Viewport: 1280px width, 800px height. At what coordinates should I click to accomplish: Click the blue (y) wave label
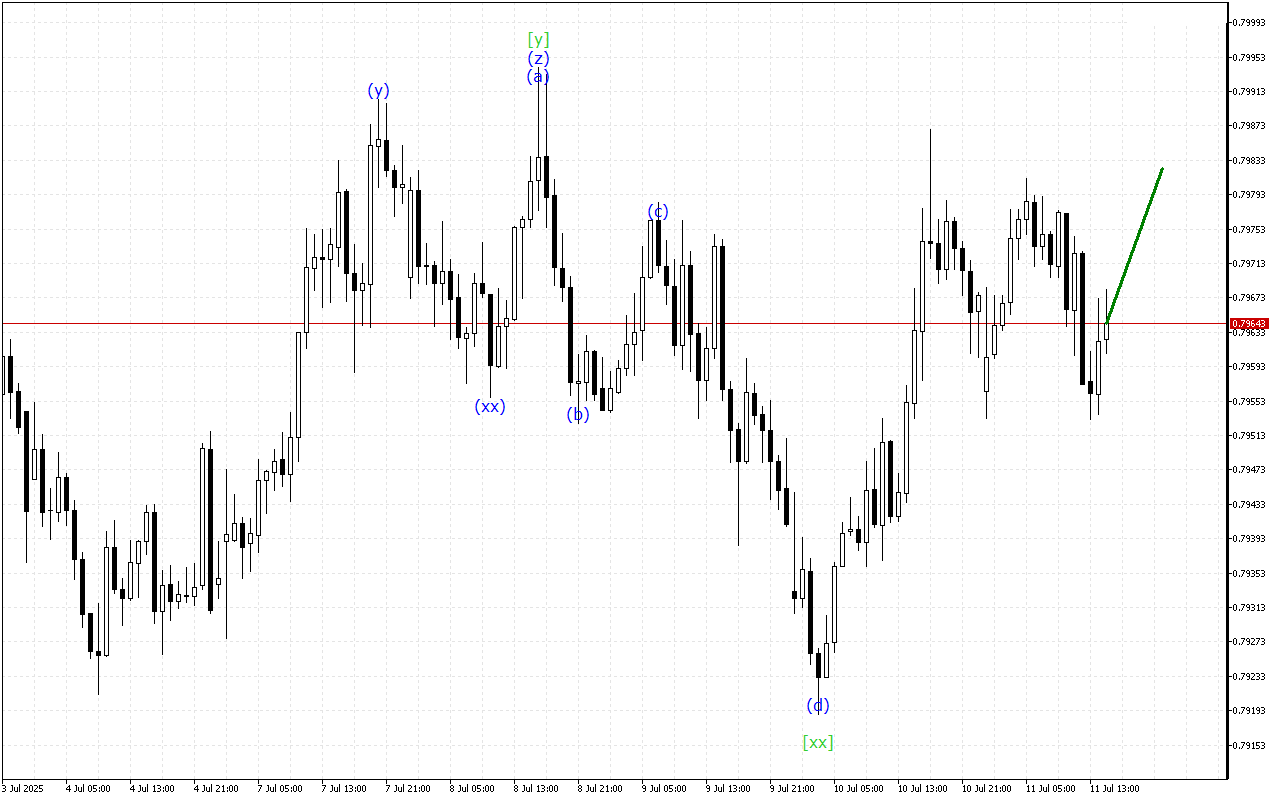tap(377, 91)
